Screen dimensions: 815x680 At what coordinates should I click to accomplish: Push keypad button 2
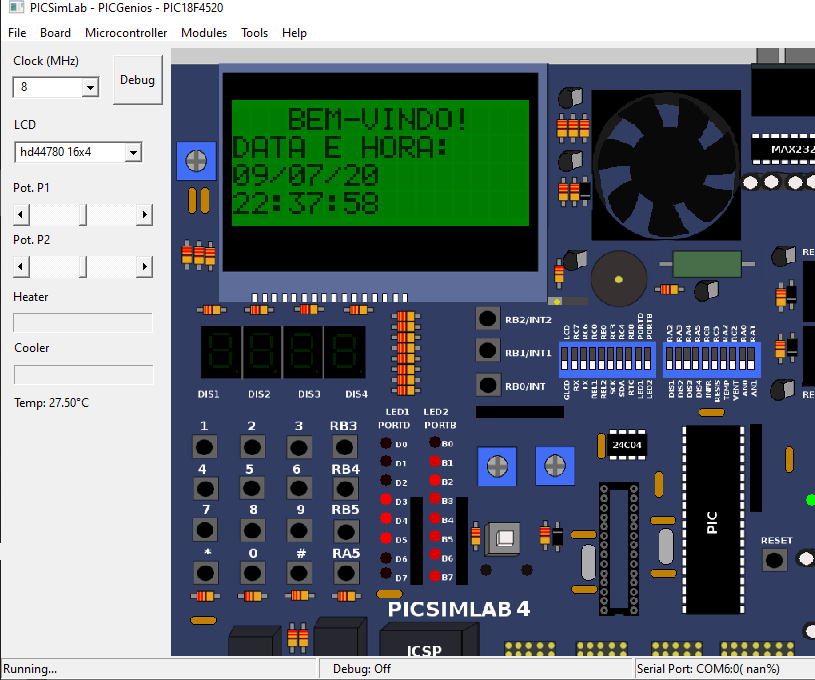click(x=252, y=447)
